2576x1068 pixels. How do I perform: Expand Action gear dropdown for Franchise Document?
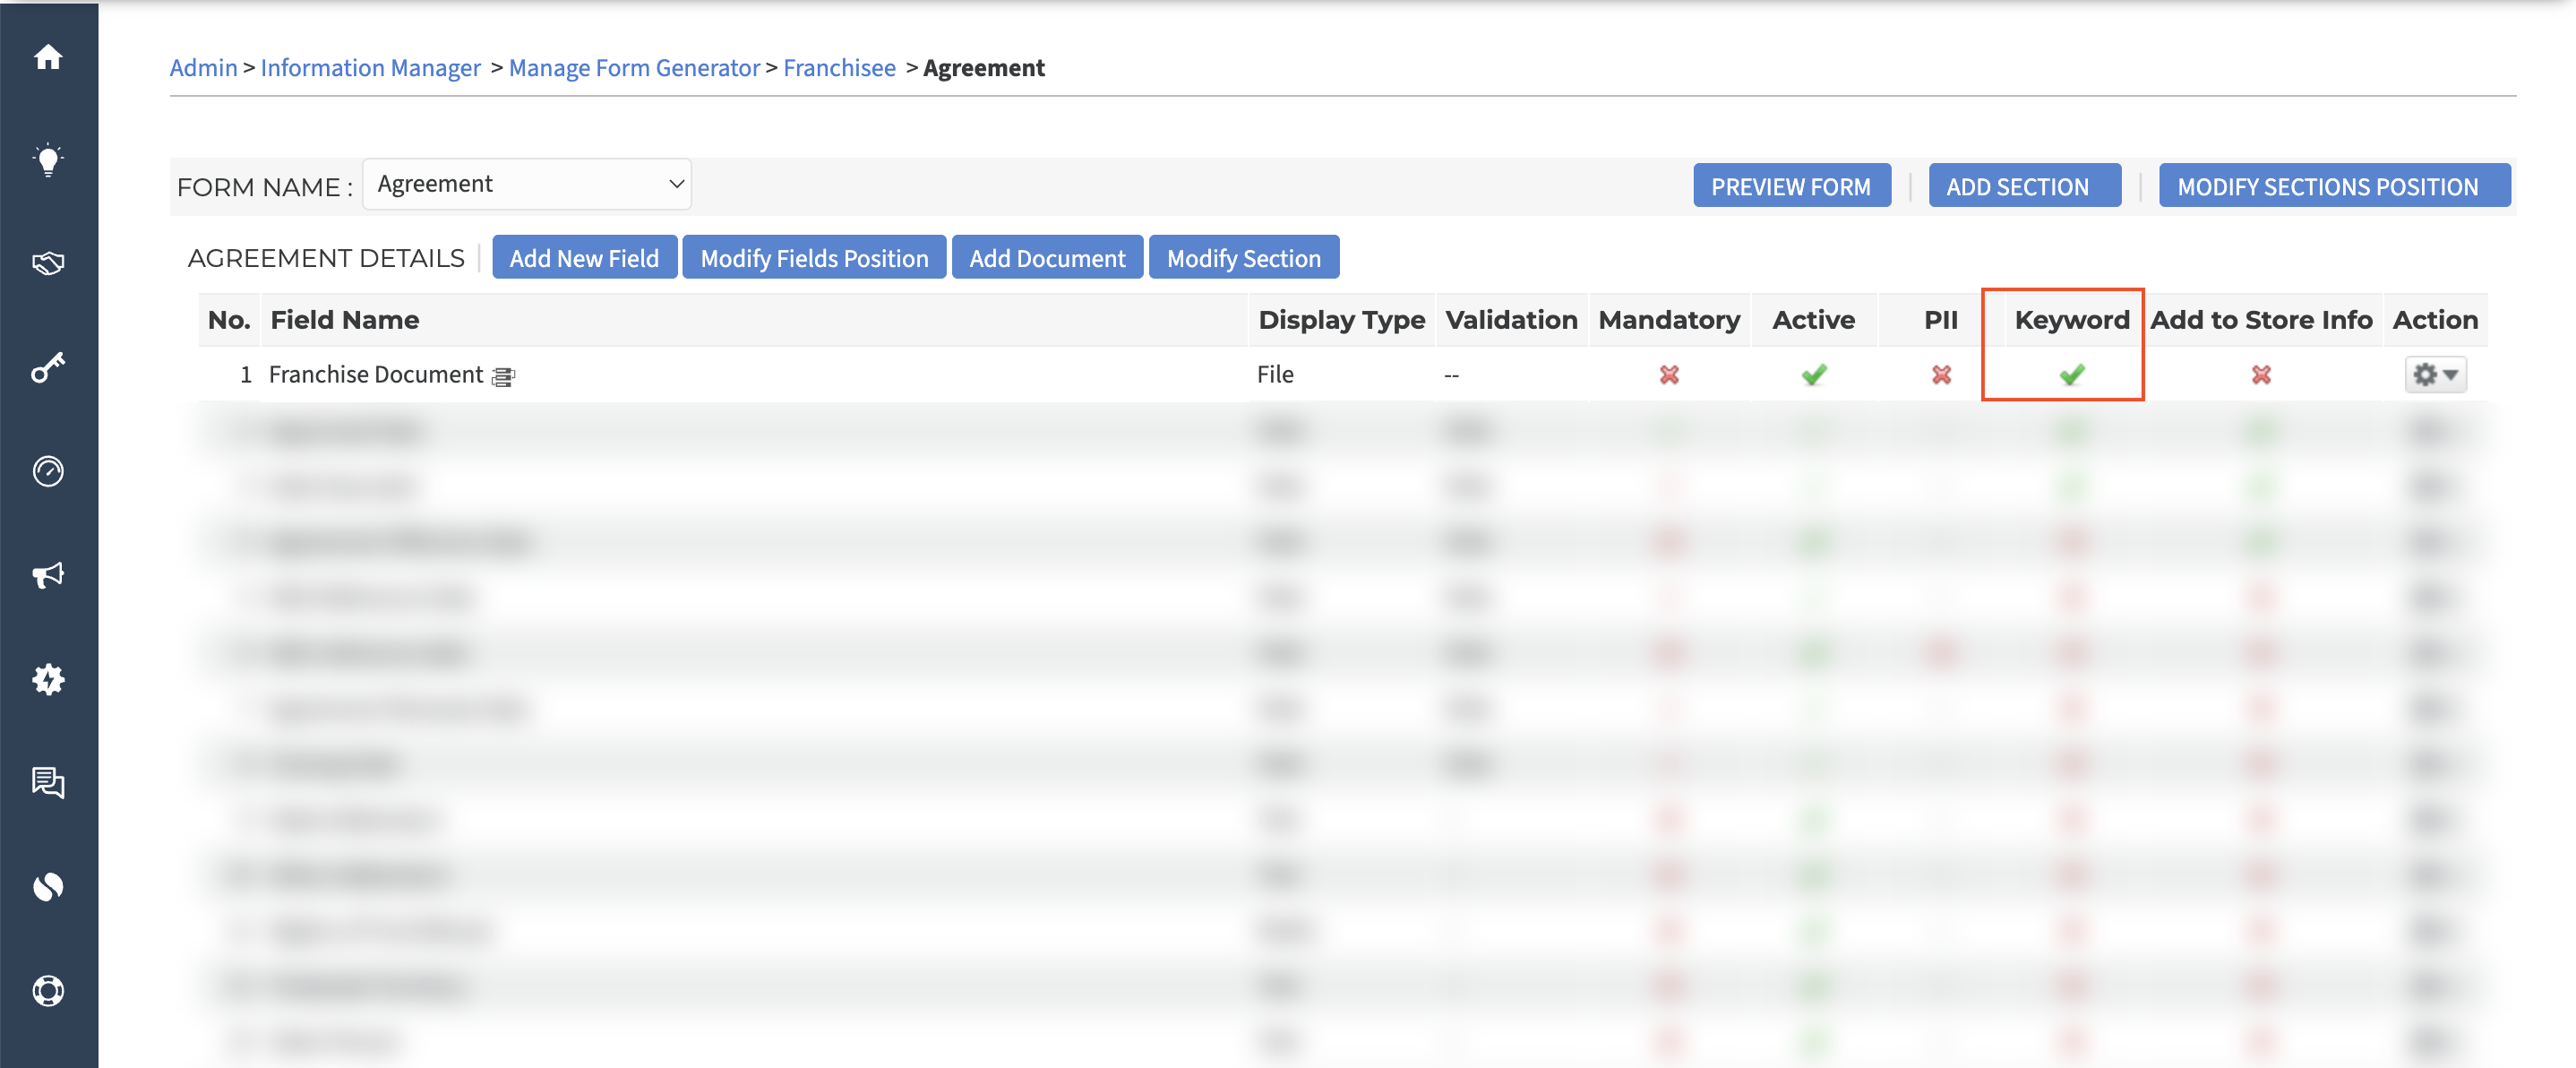click(2435, 375)
